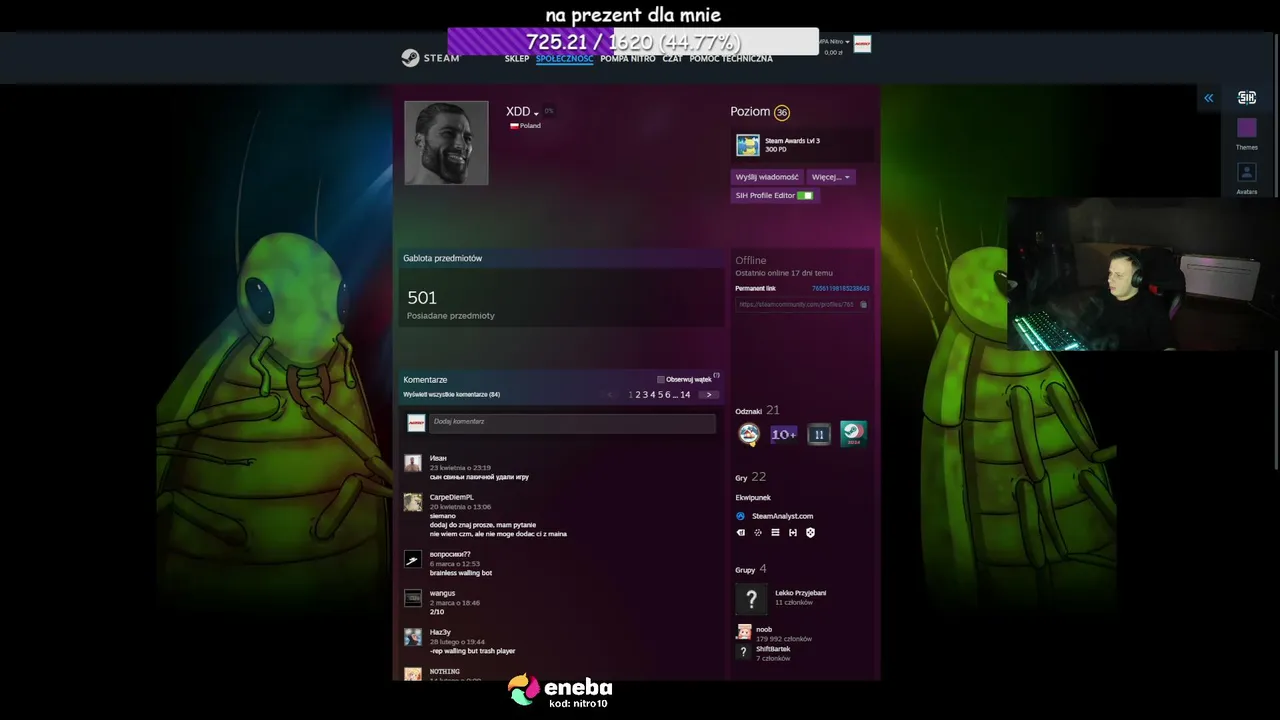Click the SIH logo in the side panel
The image size is (1280, 720).
1247,97
